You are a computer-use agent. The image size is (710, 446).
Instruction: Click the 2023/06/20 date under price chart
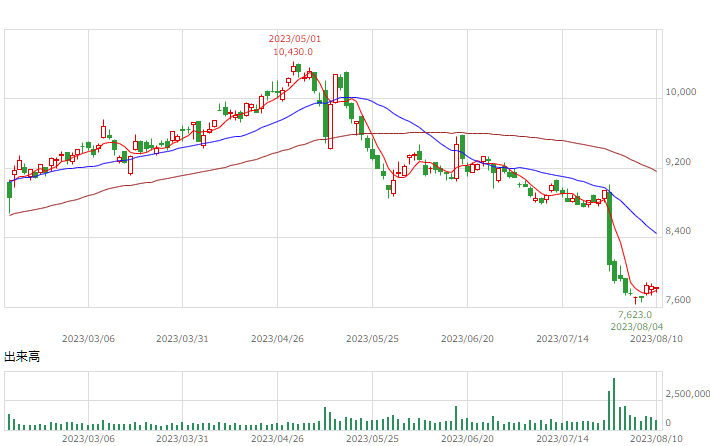click(x=467, y=339)
